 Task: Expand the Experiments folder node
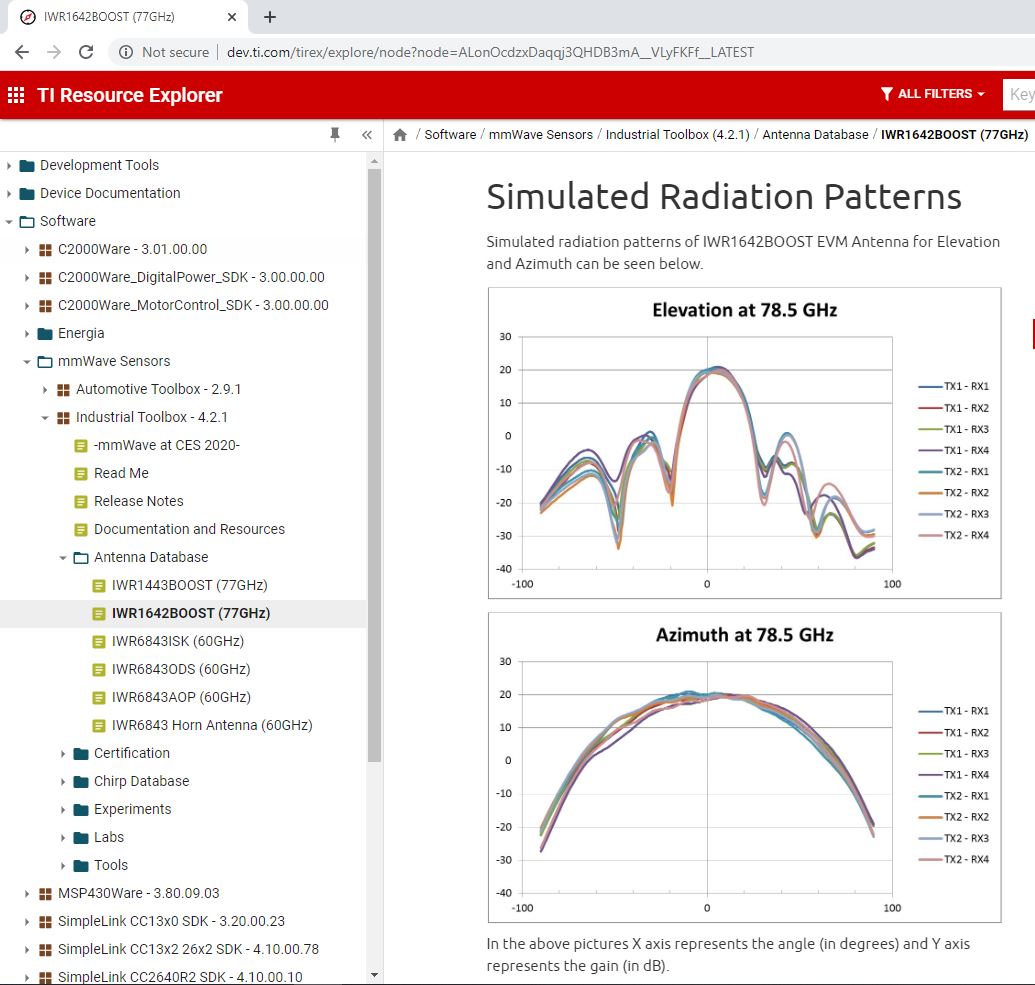pos(62,810)
